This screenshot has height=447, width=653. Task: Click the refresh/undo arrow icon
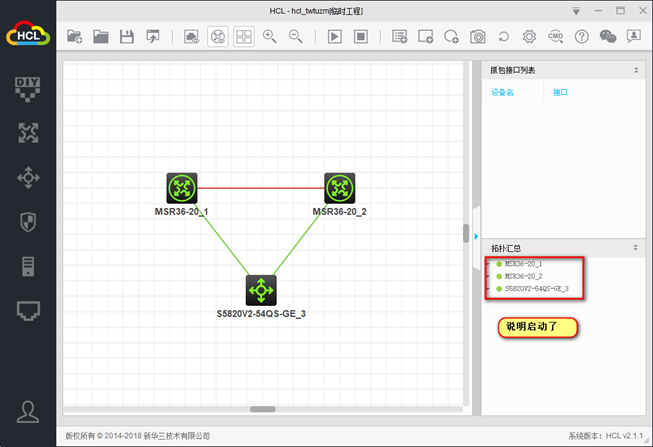coord(503,37)
